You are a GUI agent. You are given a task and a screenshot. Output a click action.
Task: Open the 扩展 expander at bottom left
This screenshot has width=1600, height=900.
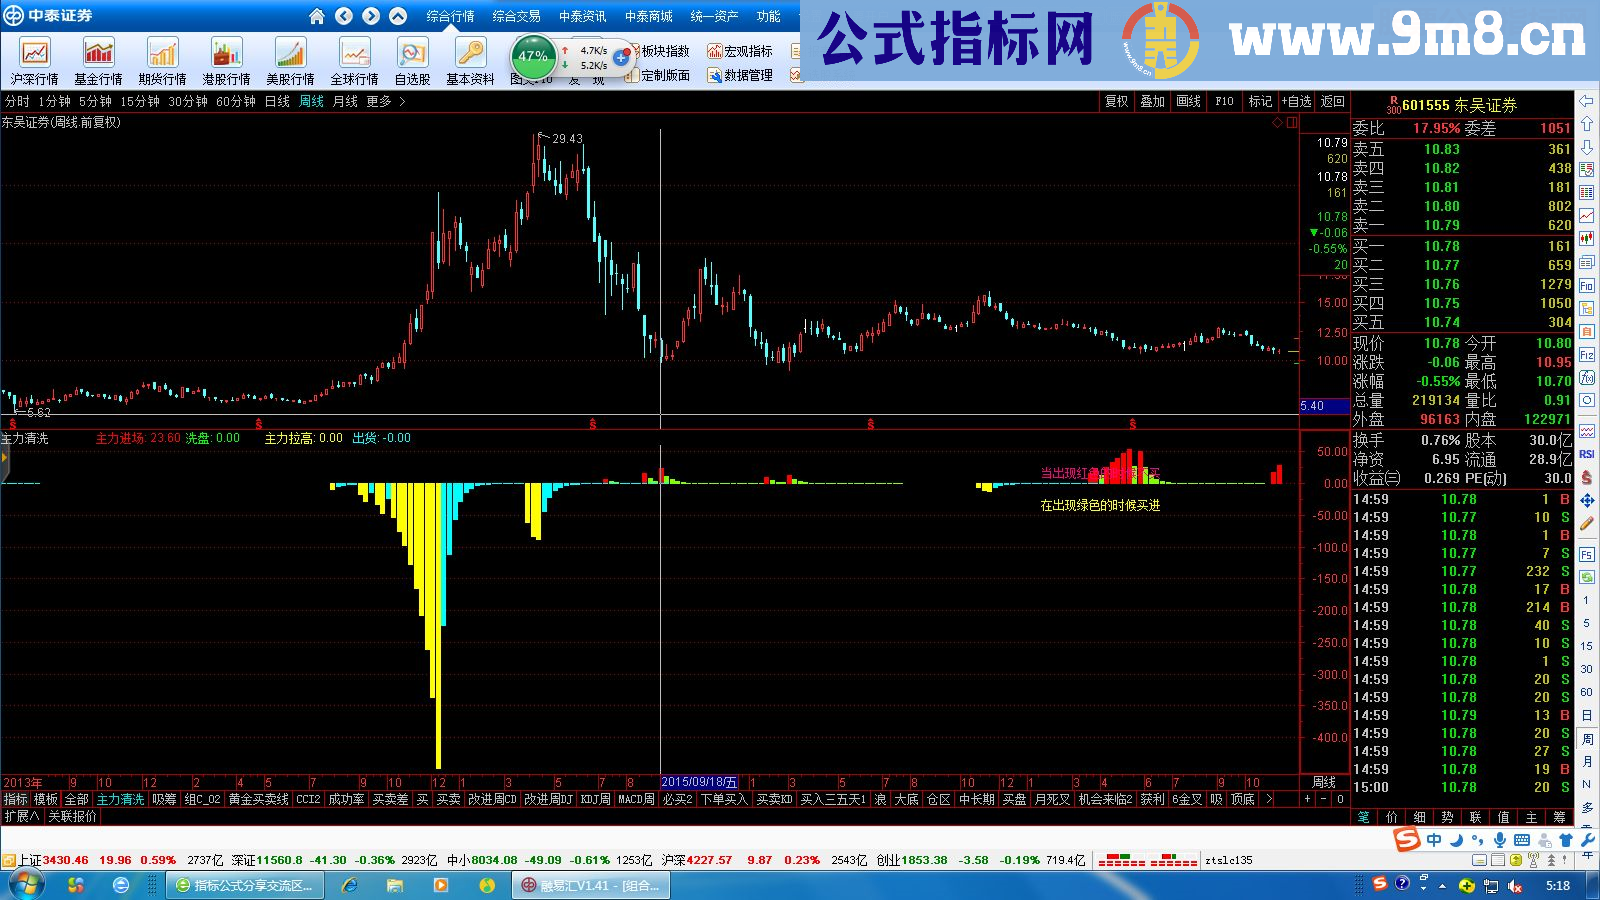click(22, 814)
